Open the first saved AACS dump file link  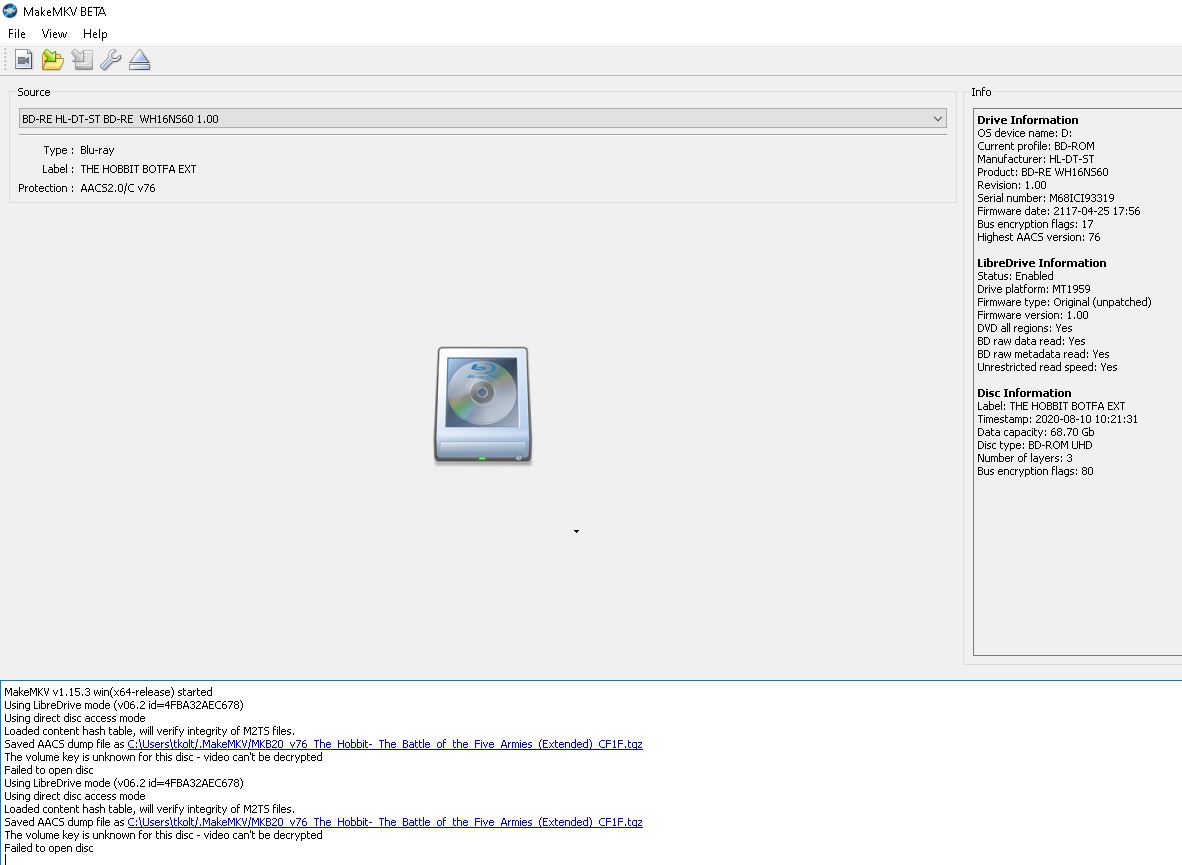pos(384,744)
